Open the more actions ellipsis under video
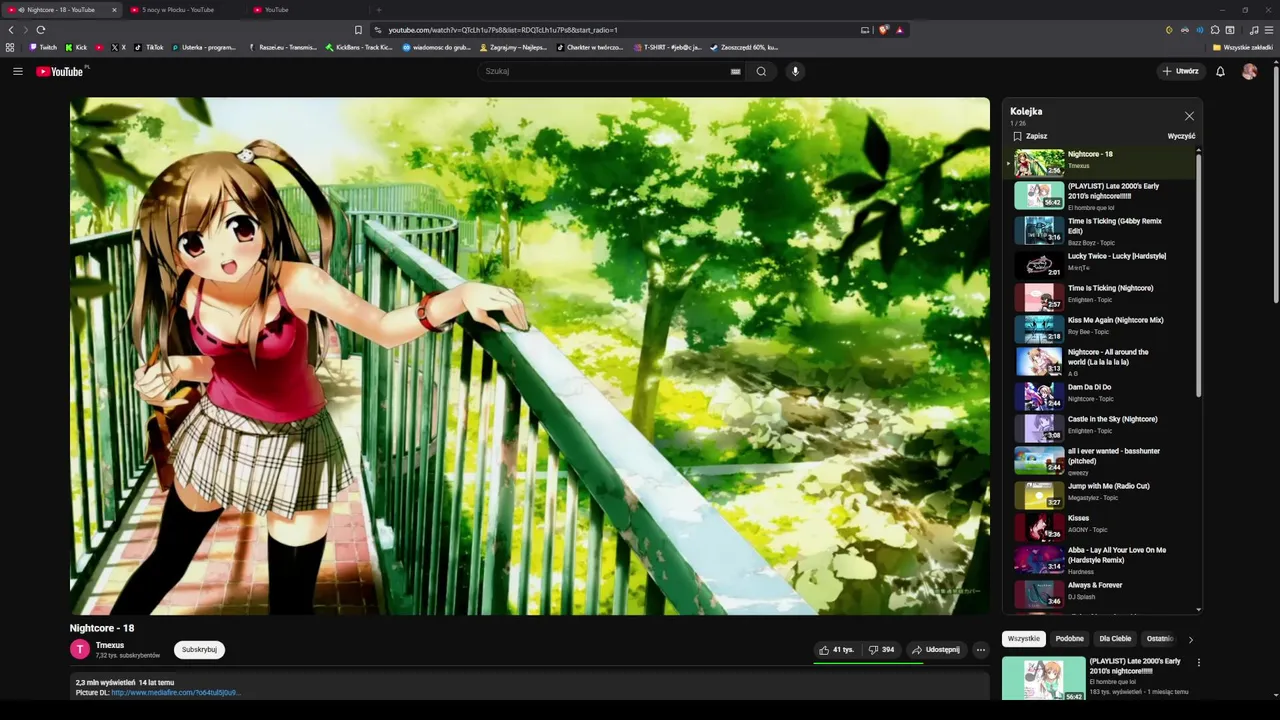This screenshot has height=720, width=1280. coord(980,650)
